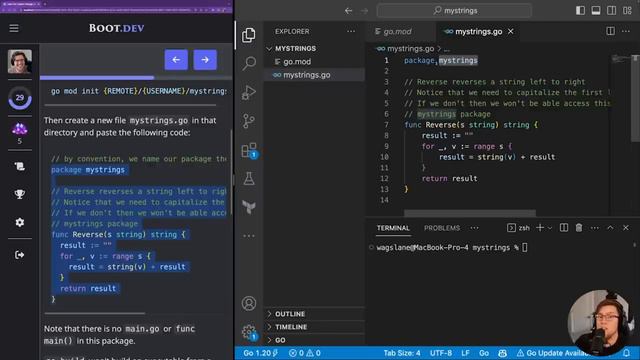
Task: Close the mystrings.go tab
Action: [511, 31]
